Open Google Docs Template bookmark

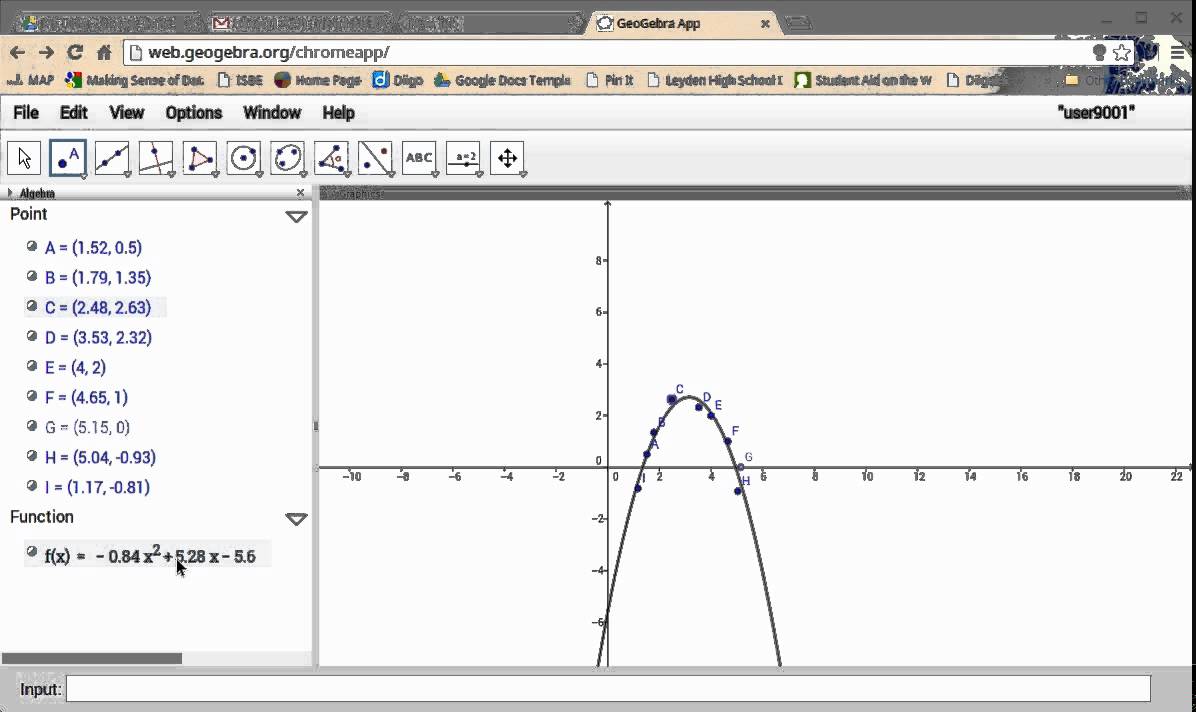click(x=503, y=80)
